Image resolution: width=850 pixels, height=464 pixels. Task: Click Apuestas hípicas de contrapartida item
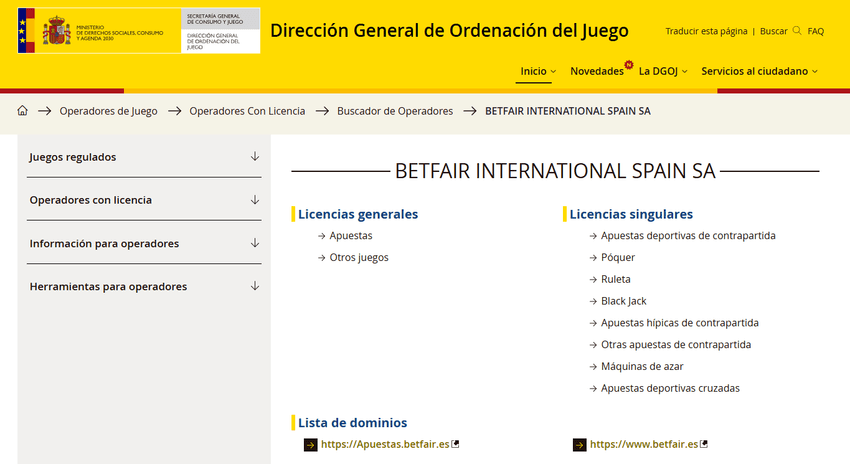(679, 323)
